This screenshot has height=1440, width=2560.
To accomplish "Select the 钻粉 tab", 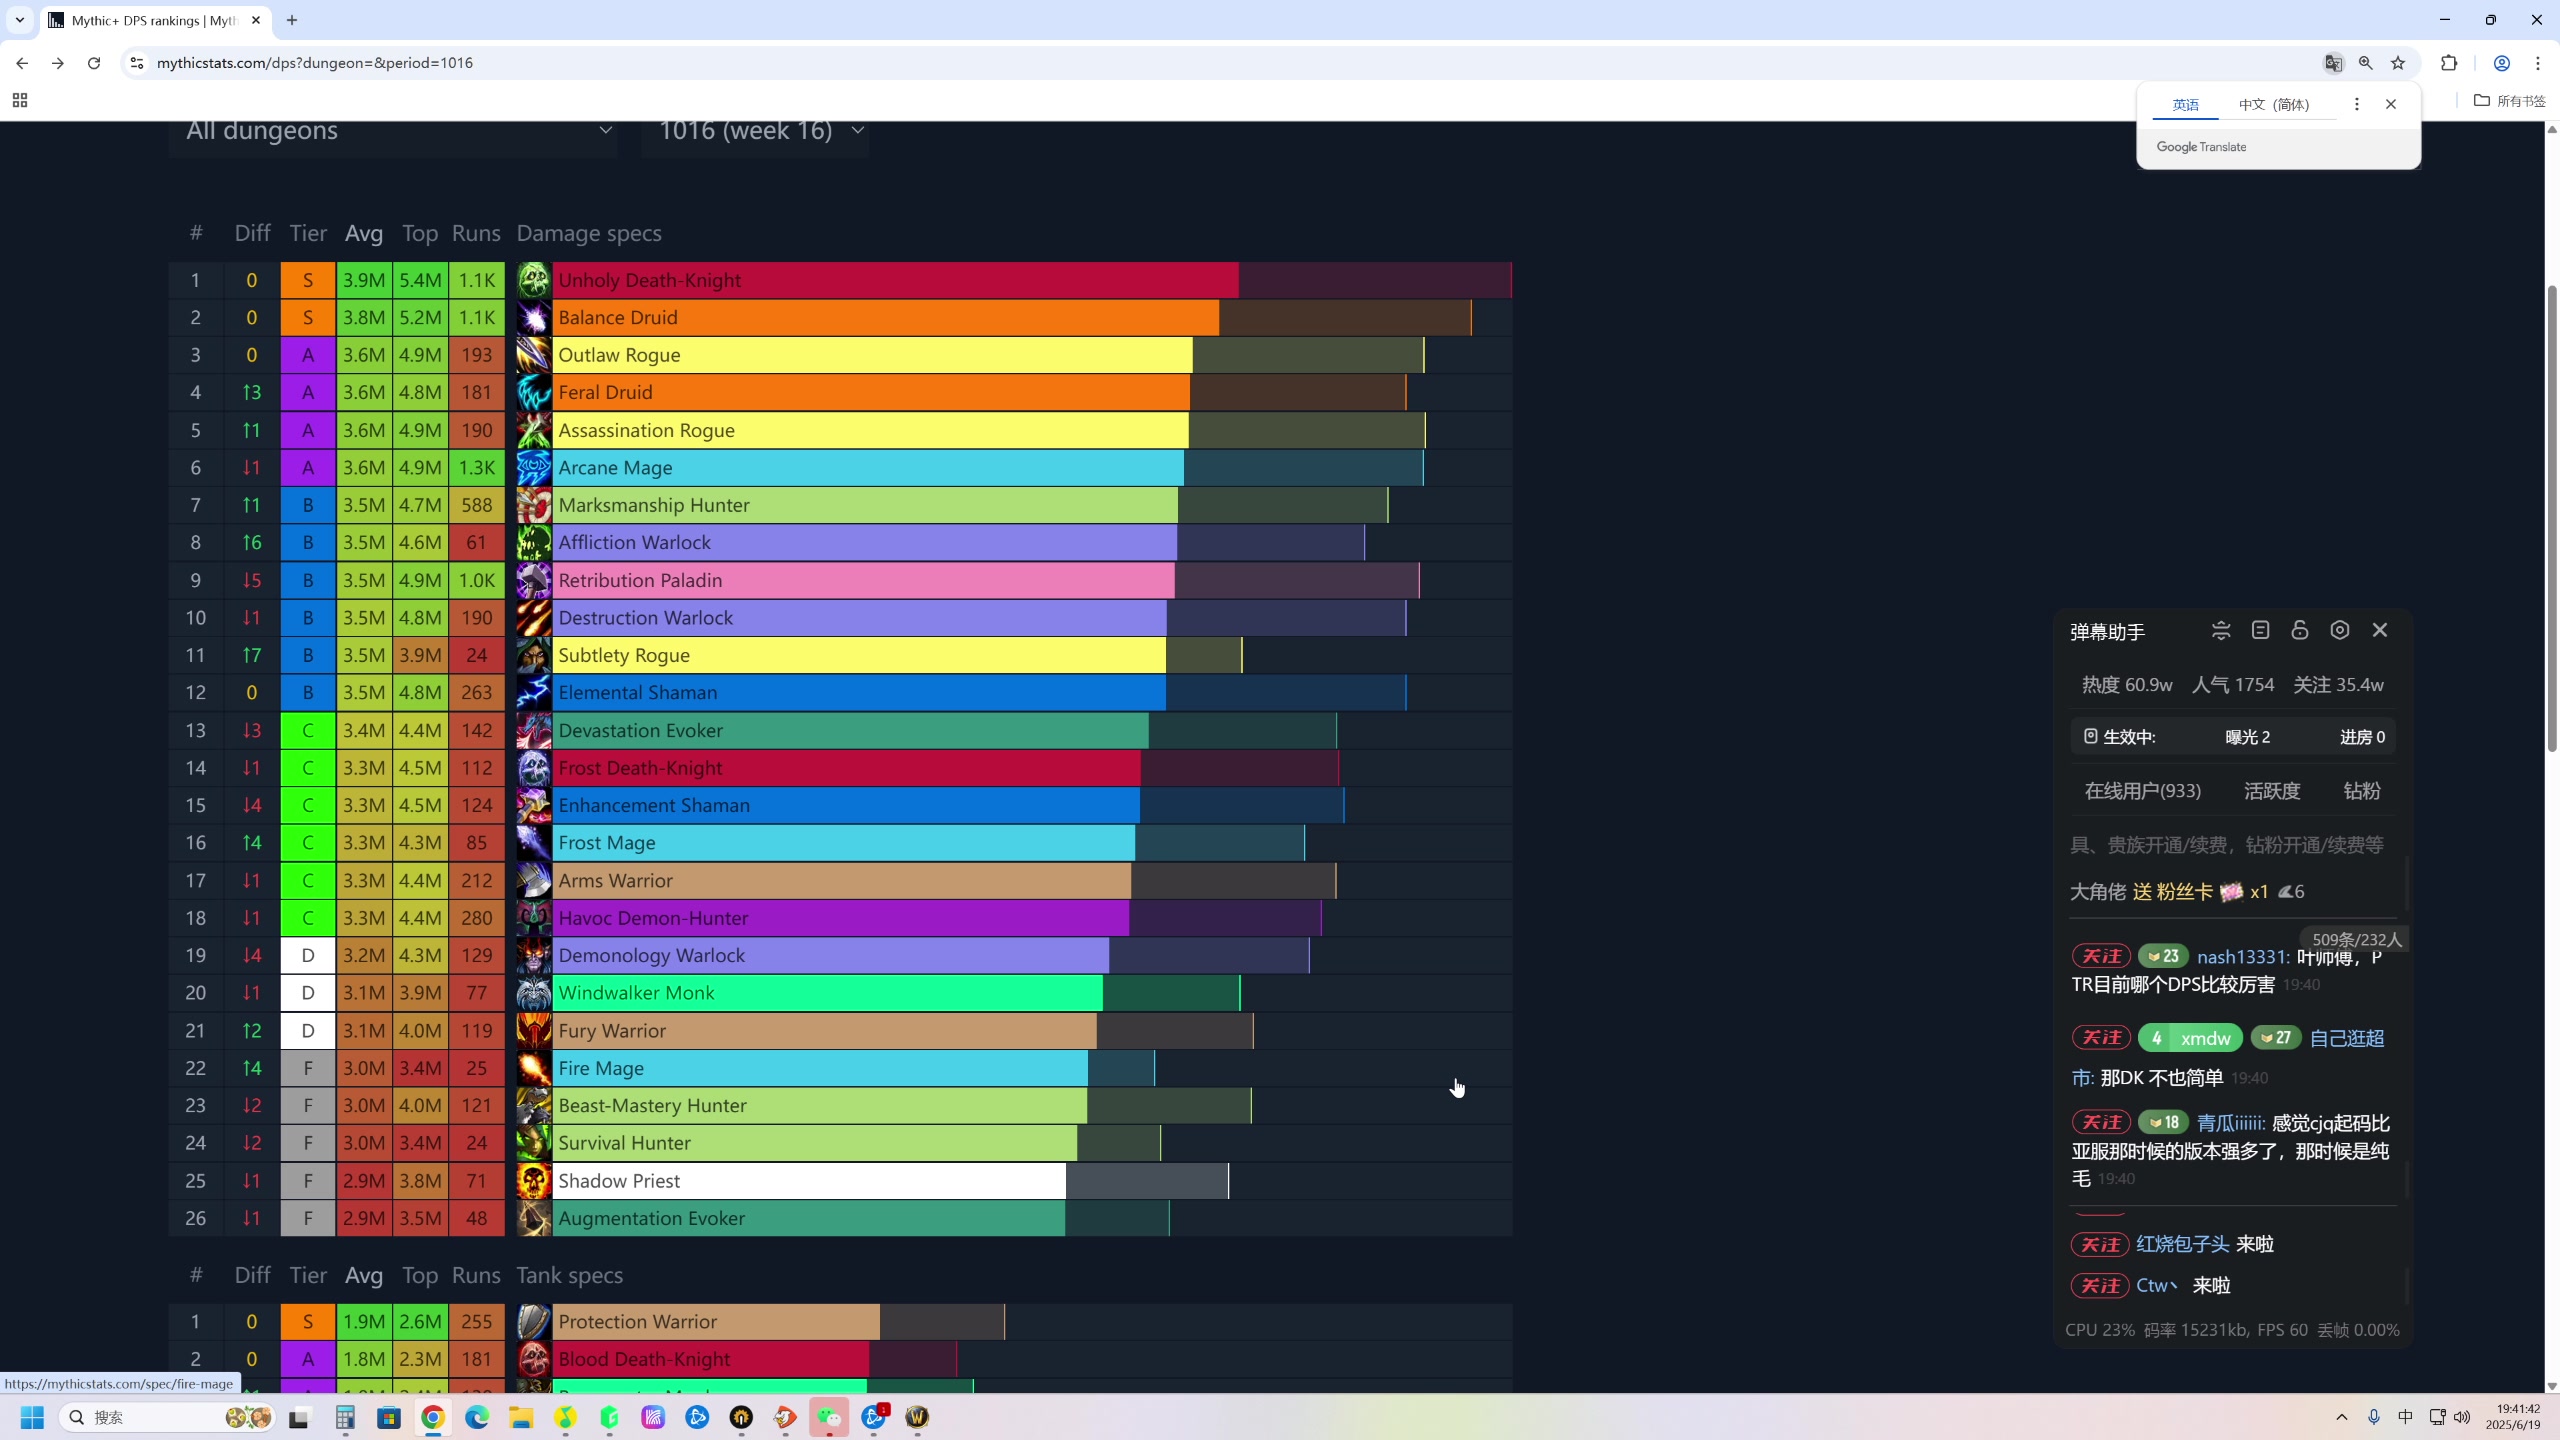I will pos(2362,791).
